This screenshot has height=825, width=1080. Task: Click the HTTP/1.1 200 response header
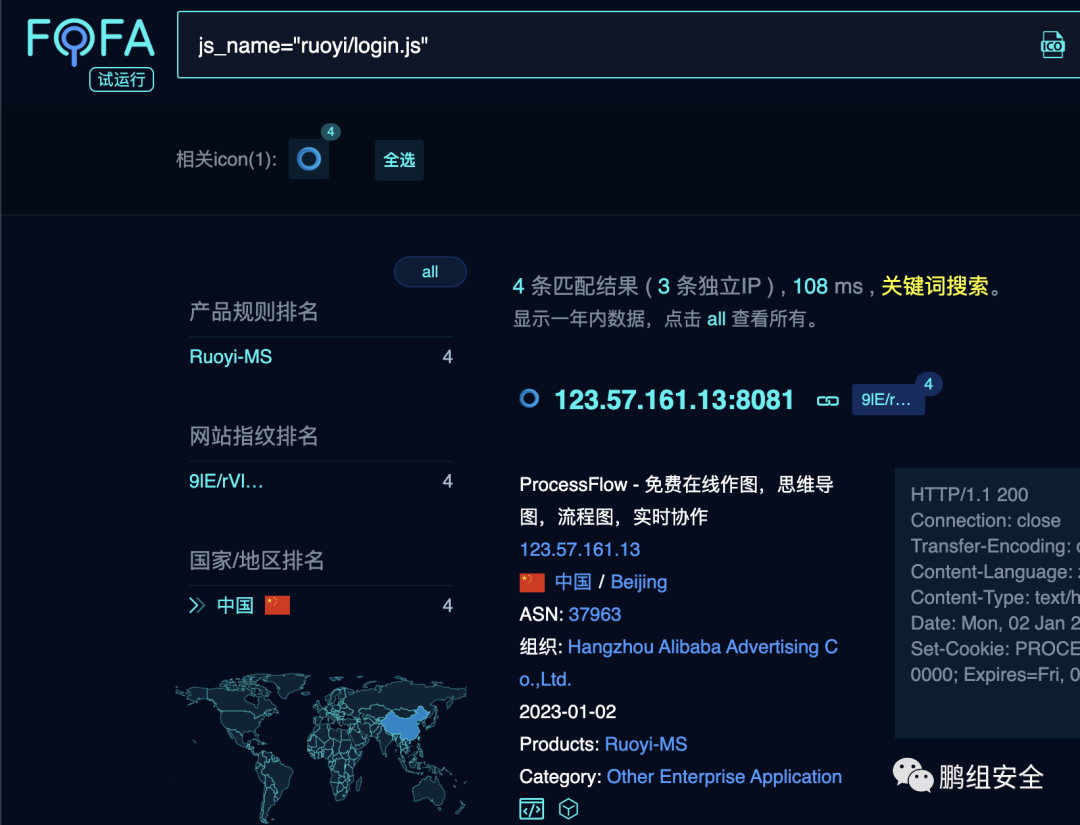[x=969, y=494]
